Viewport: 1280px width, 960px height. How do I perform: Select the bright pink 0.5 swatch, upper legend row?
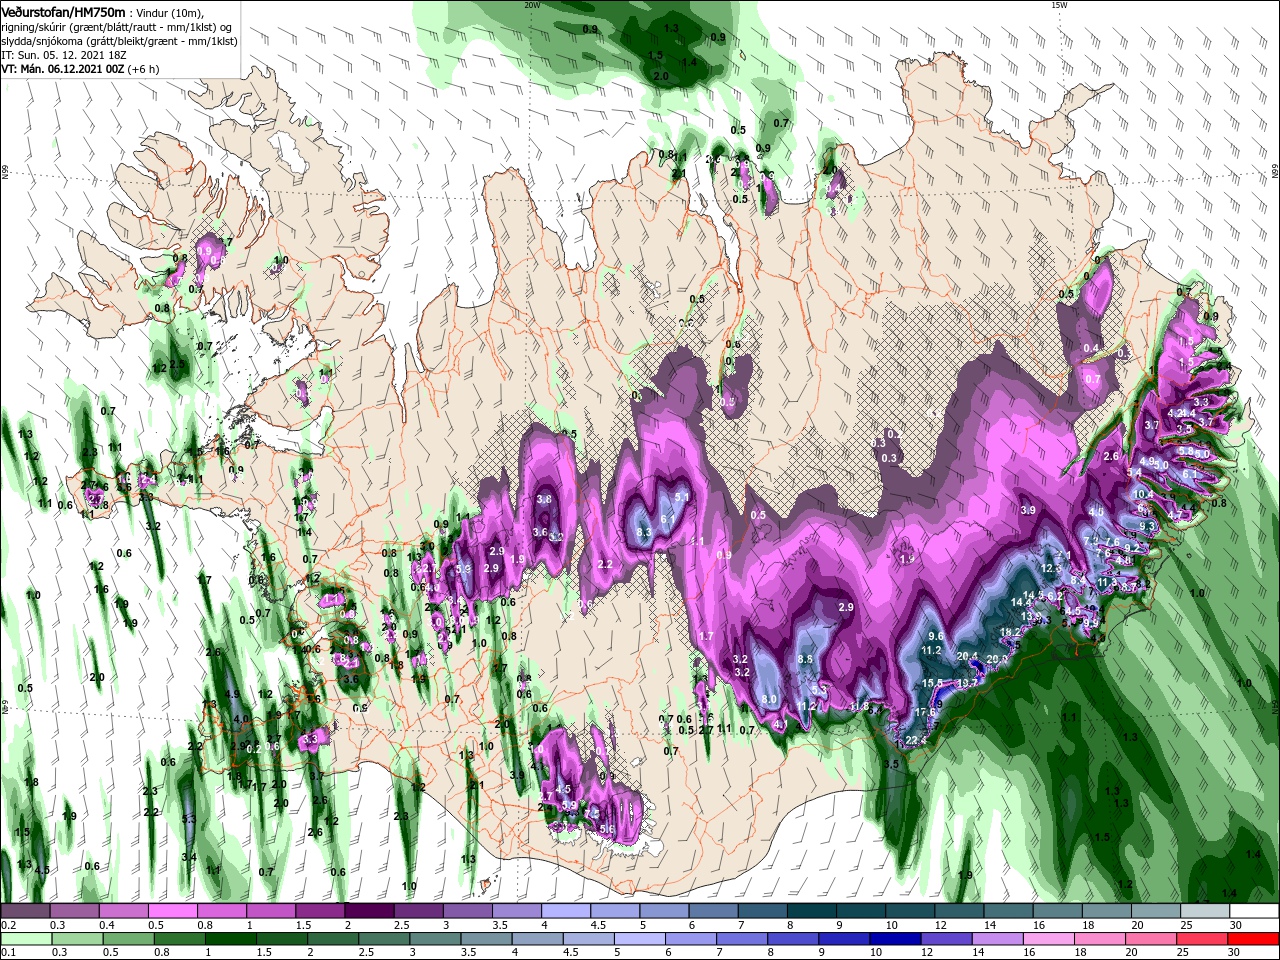(x=172, y=911)
